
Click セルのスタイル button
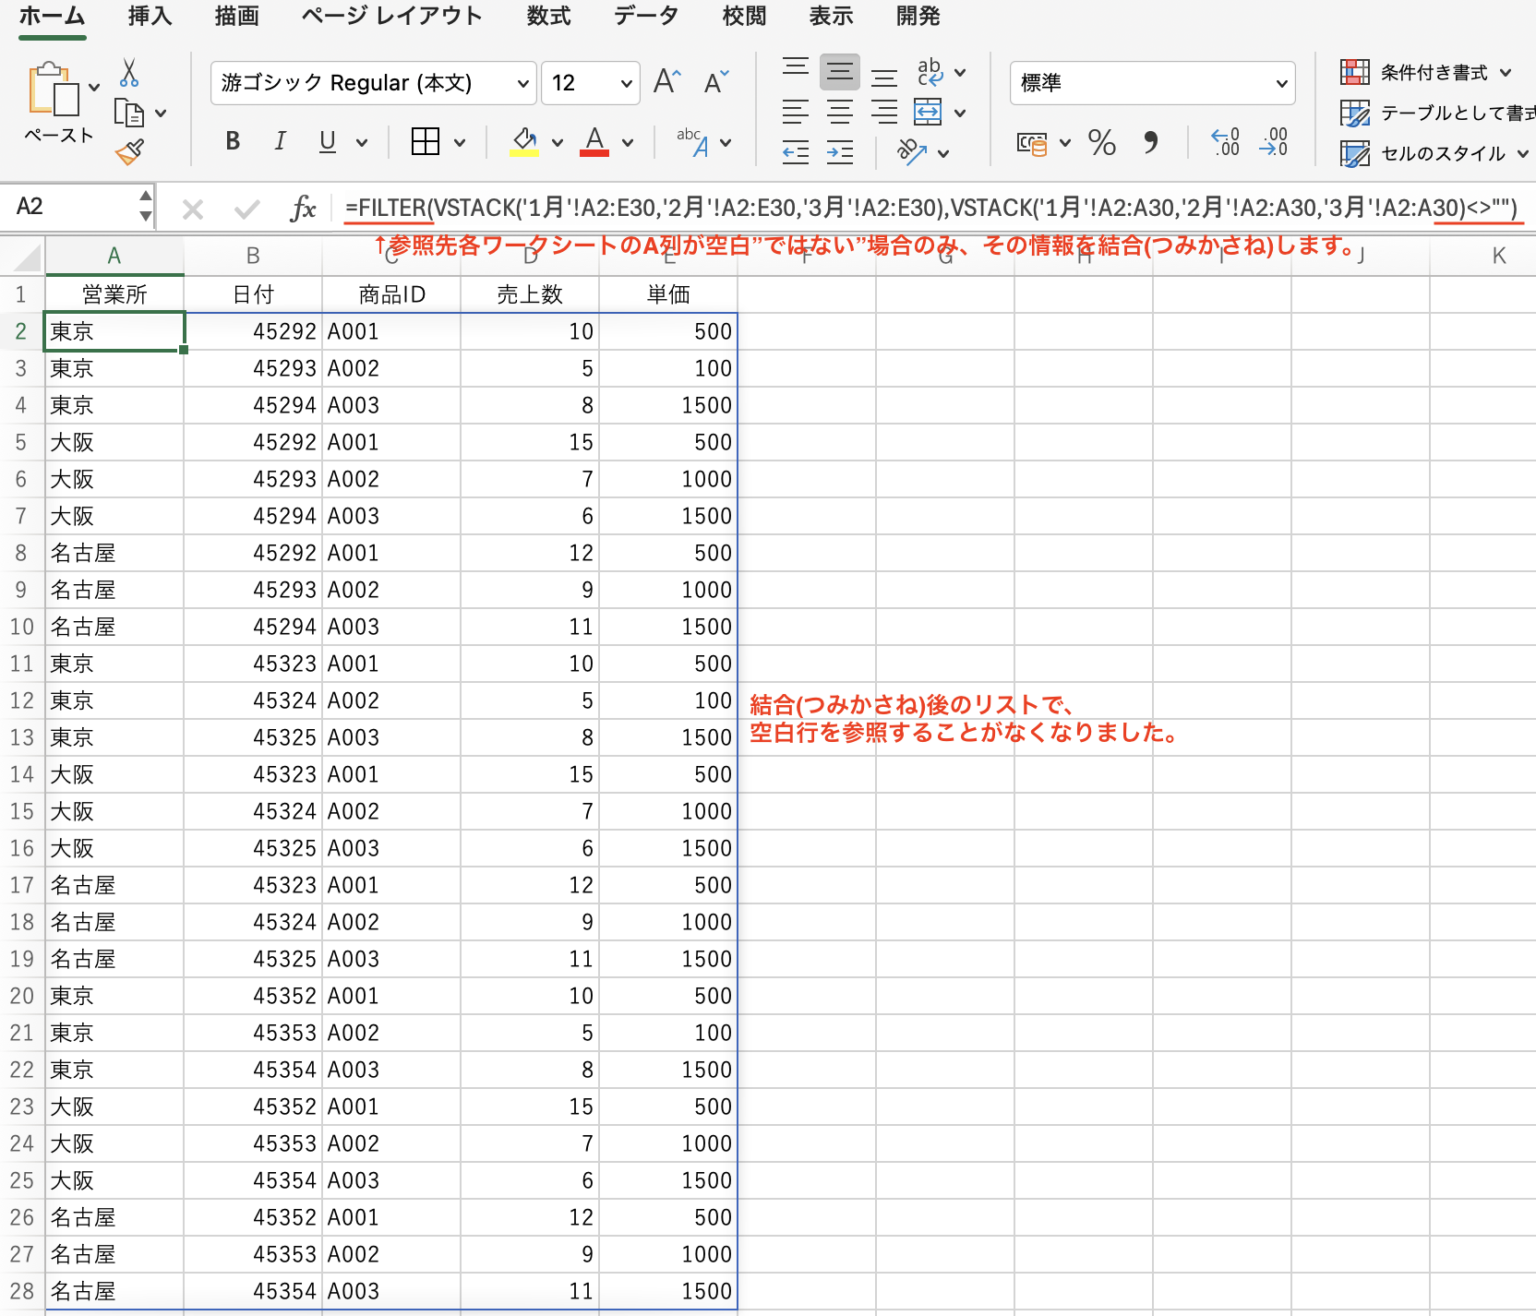point(1434,153)
